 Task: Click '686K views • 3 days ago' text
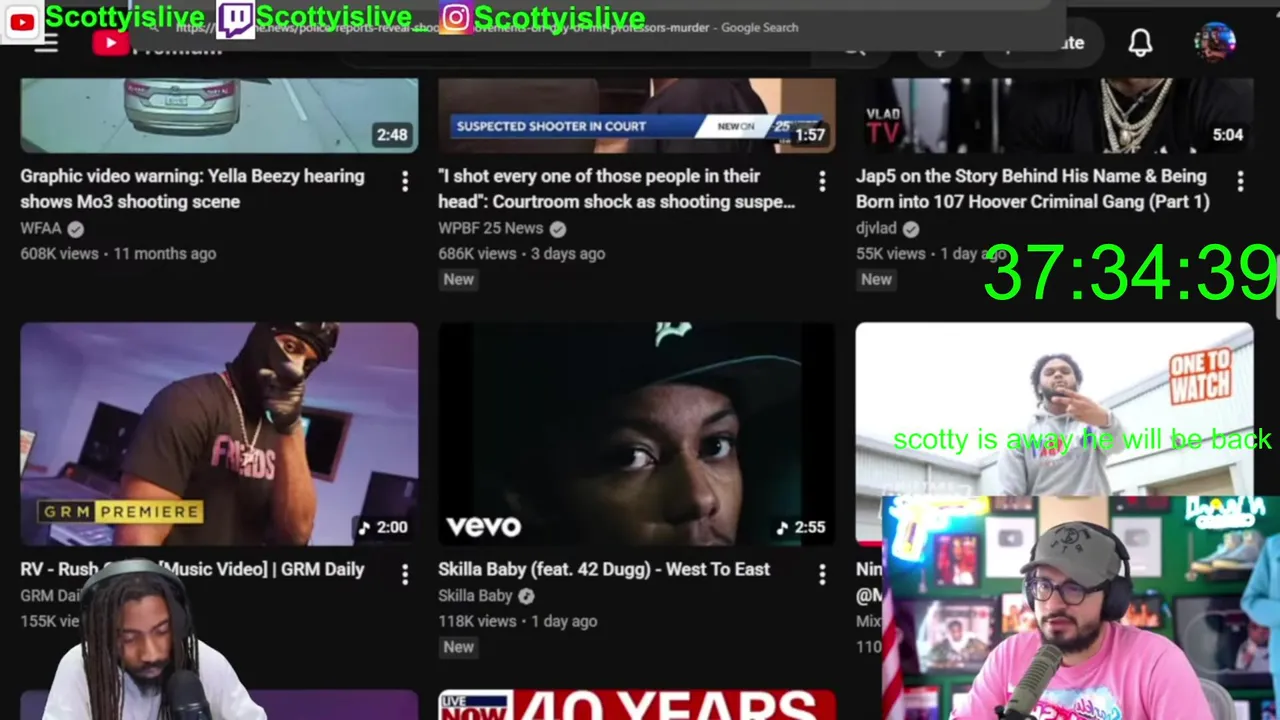pyautogui.click(x=521, y=254)
